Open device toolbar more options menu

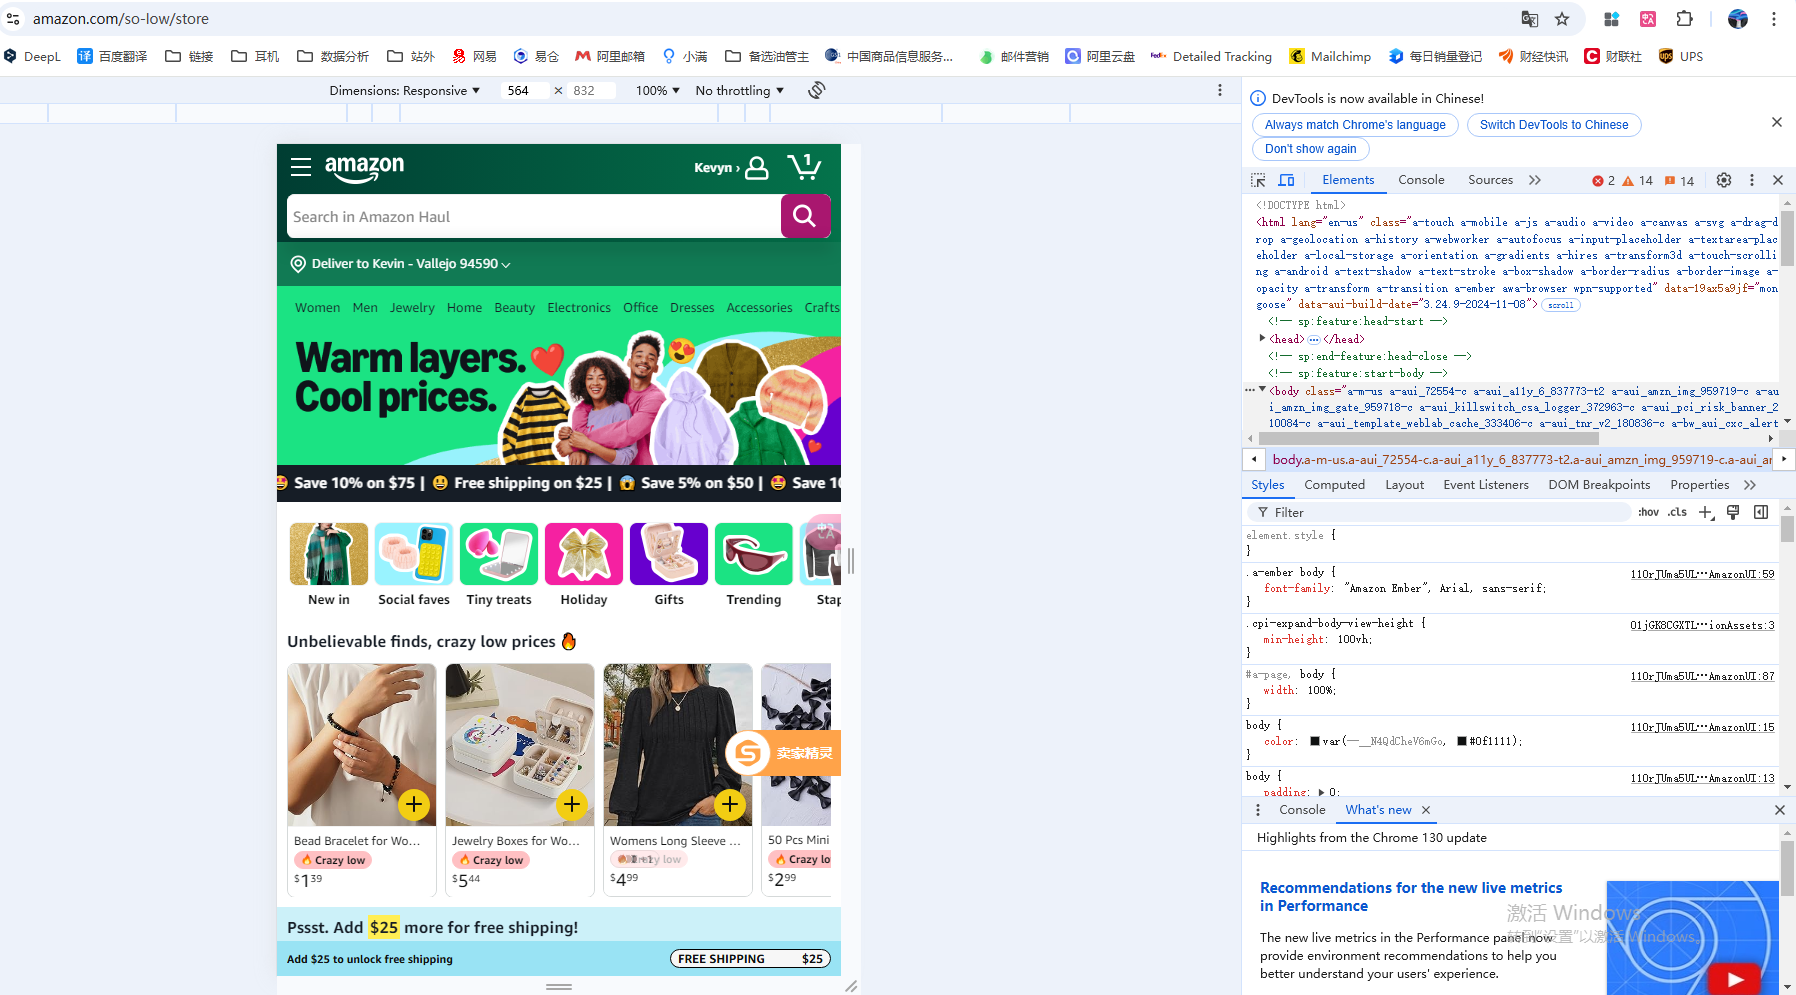[x=1220, y=90]
